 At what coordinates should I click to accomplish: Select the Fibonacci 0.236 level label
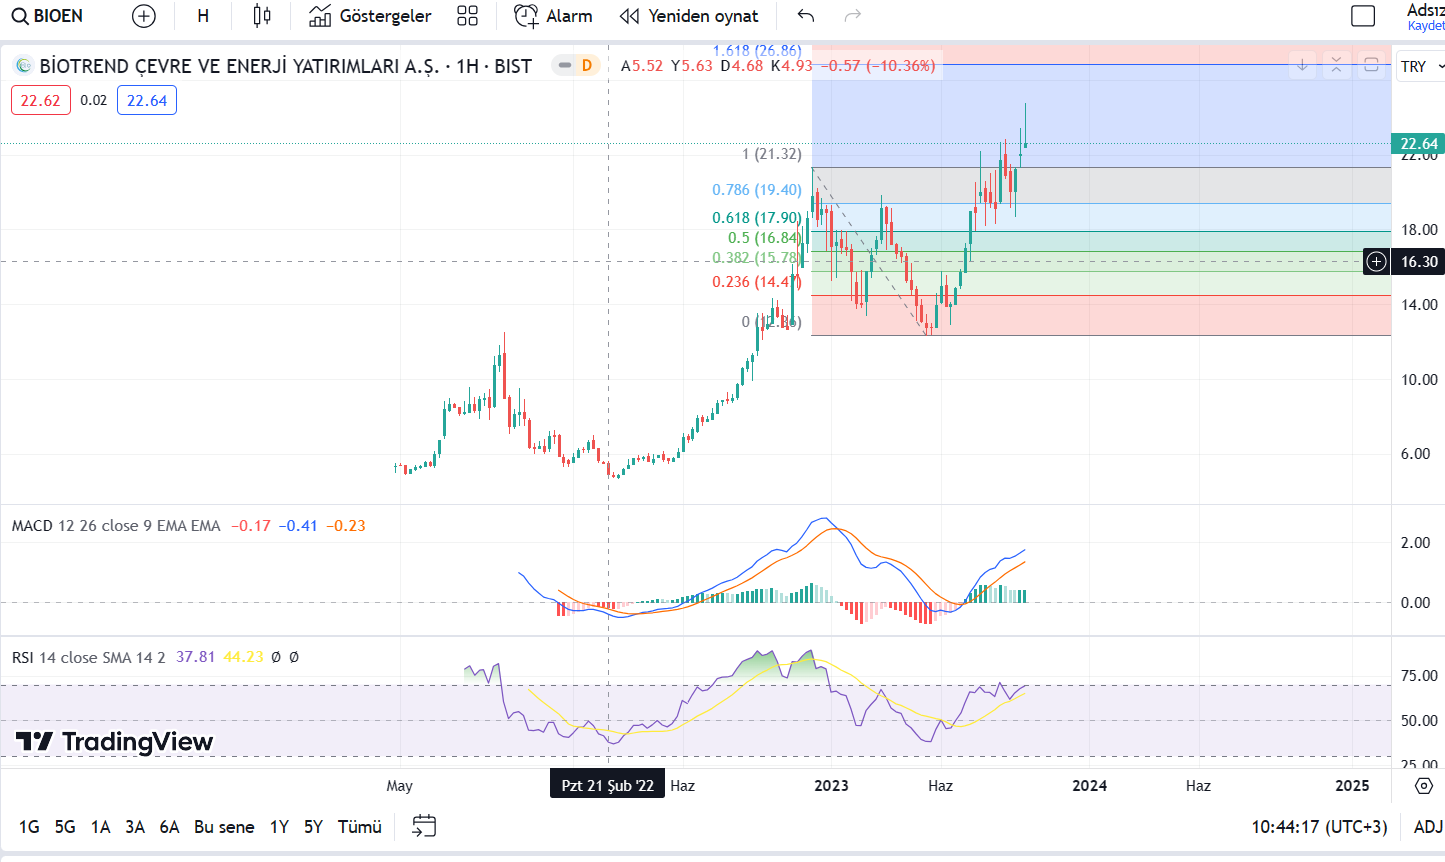(757, 282)
